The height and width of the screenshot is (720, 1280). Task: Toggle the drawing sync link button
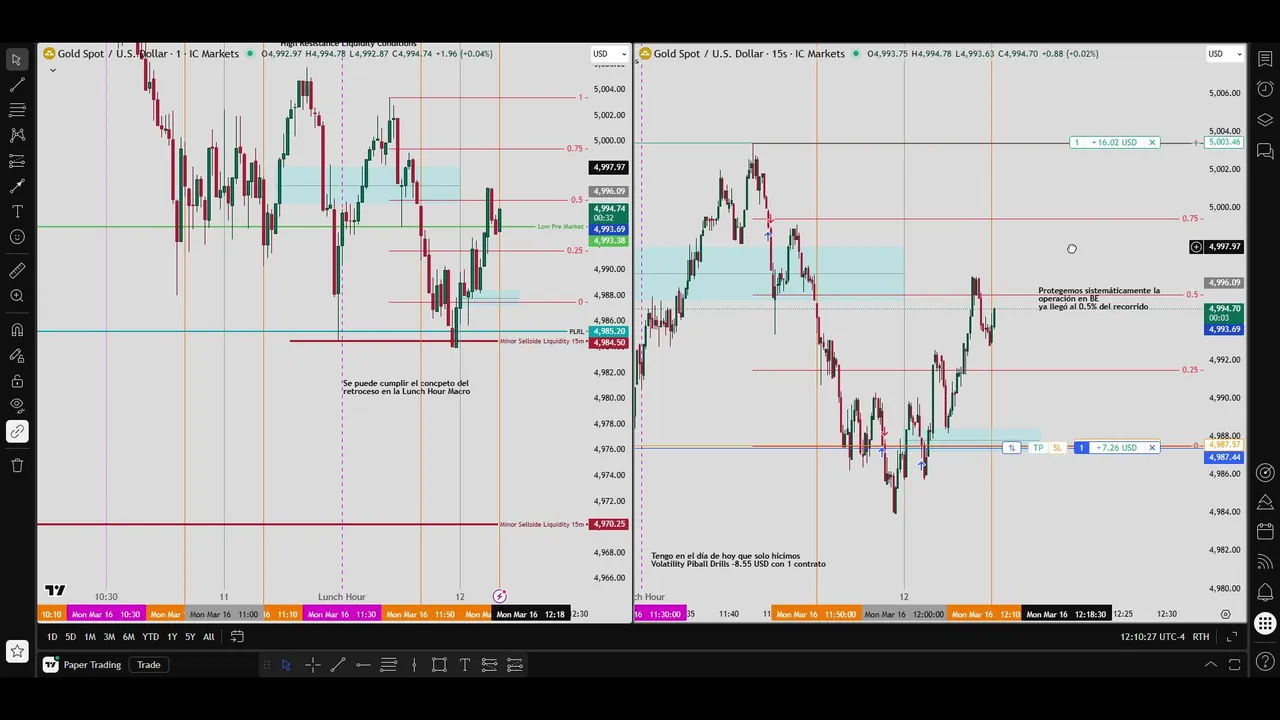coord(17,432)
